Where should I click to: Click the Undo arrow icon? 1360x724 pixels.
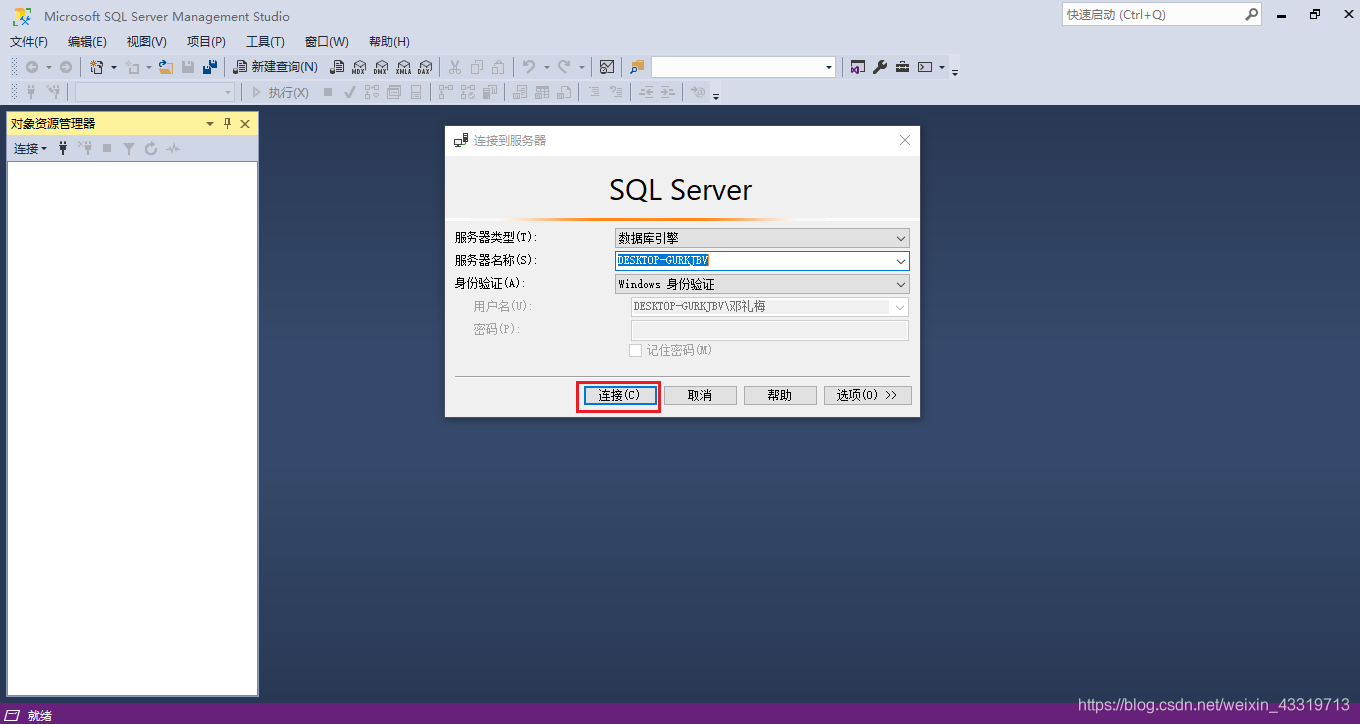(x=529, y=67)
